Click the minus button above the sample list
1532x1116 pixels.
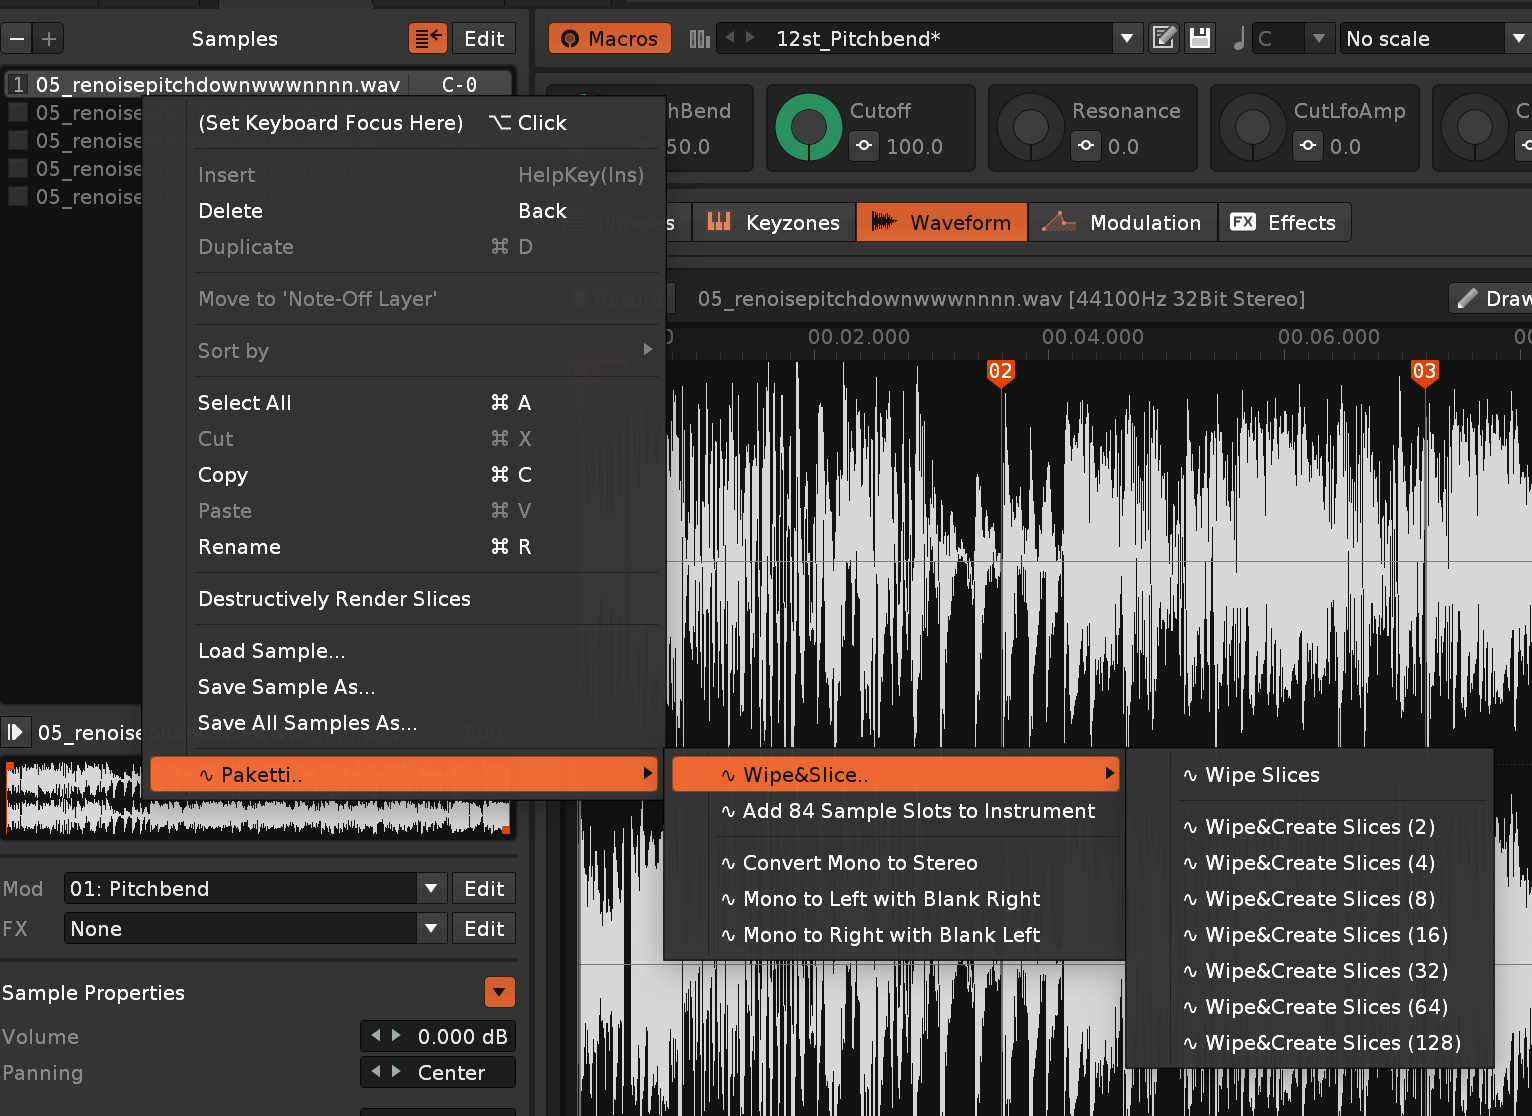[17, 39]
